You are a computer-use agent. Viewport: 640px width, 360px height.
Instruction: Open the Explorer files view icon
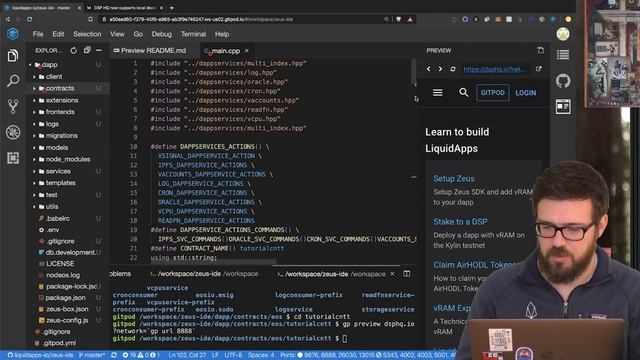click(13, 55)
